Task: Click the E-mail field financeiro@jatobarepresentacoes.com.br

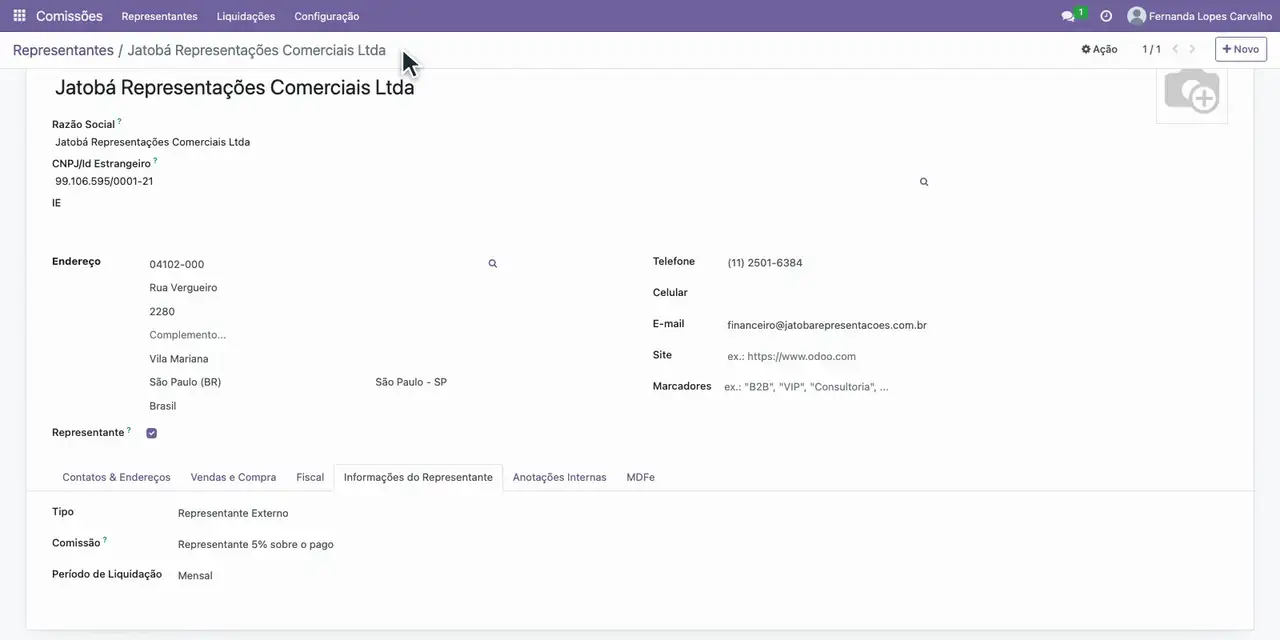Action: point(827,325)
